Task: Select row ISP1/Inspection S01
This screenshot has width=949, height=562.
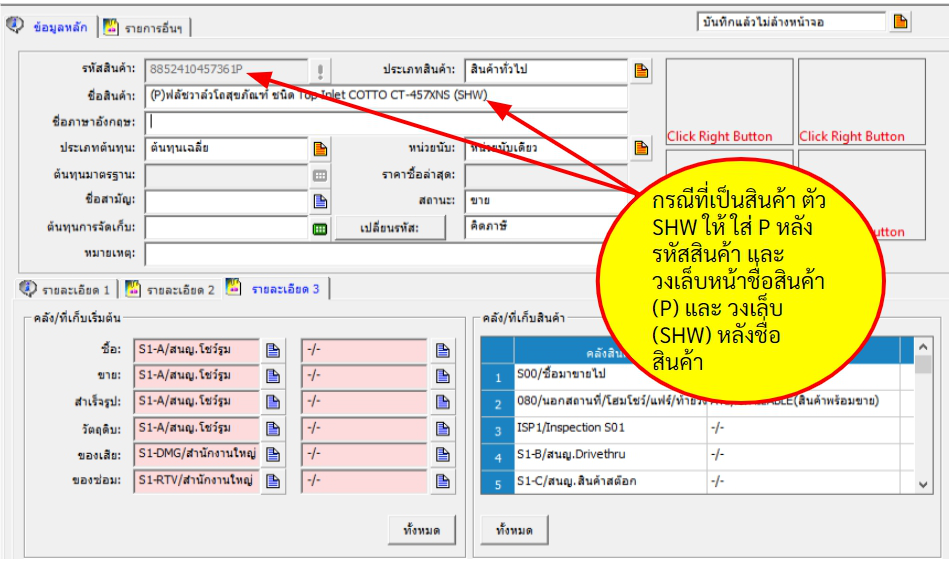Action: tap(697, 430)
